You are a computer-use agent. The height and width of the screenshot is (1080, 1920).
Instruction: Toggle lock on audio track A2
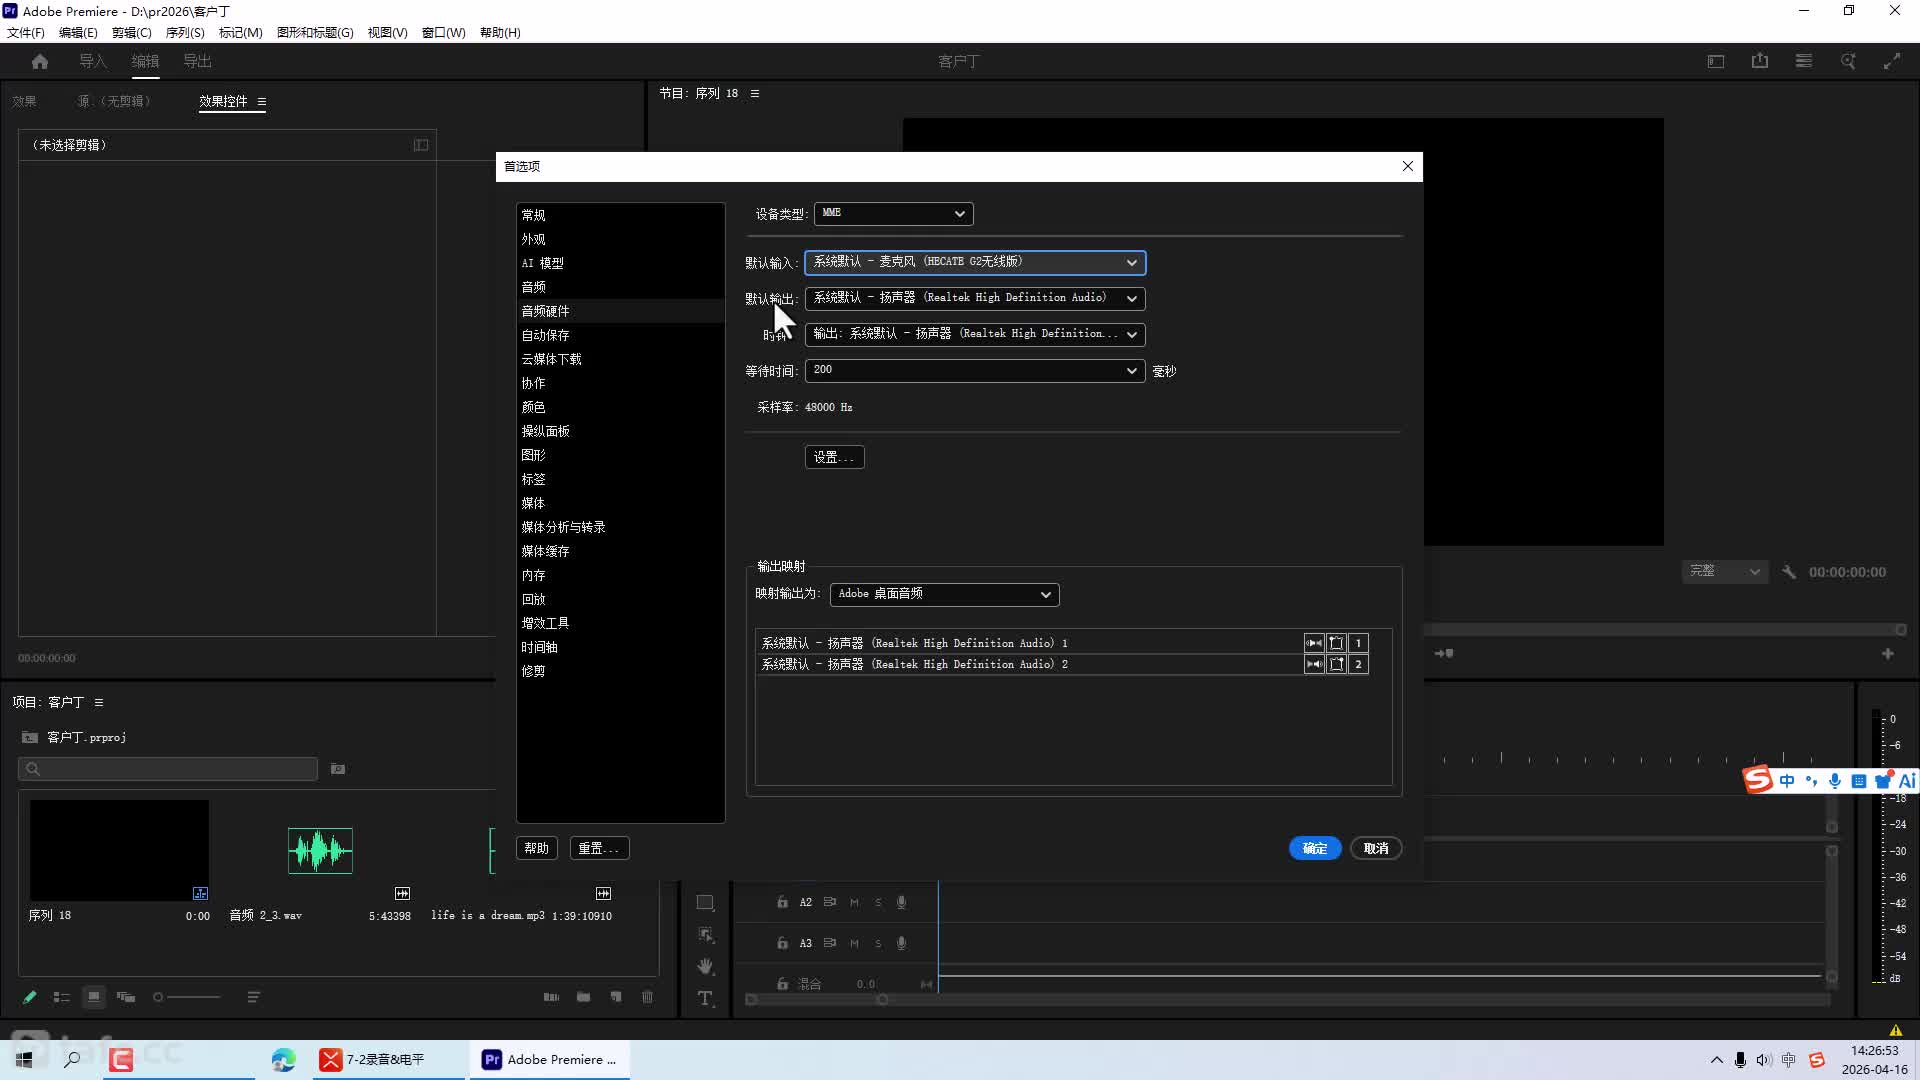[x=783, y=903]
